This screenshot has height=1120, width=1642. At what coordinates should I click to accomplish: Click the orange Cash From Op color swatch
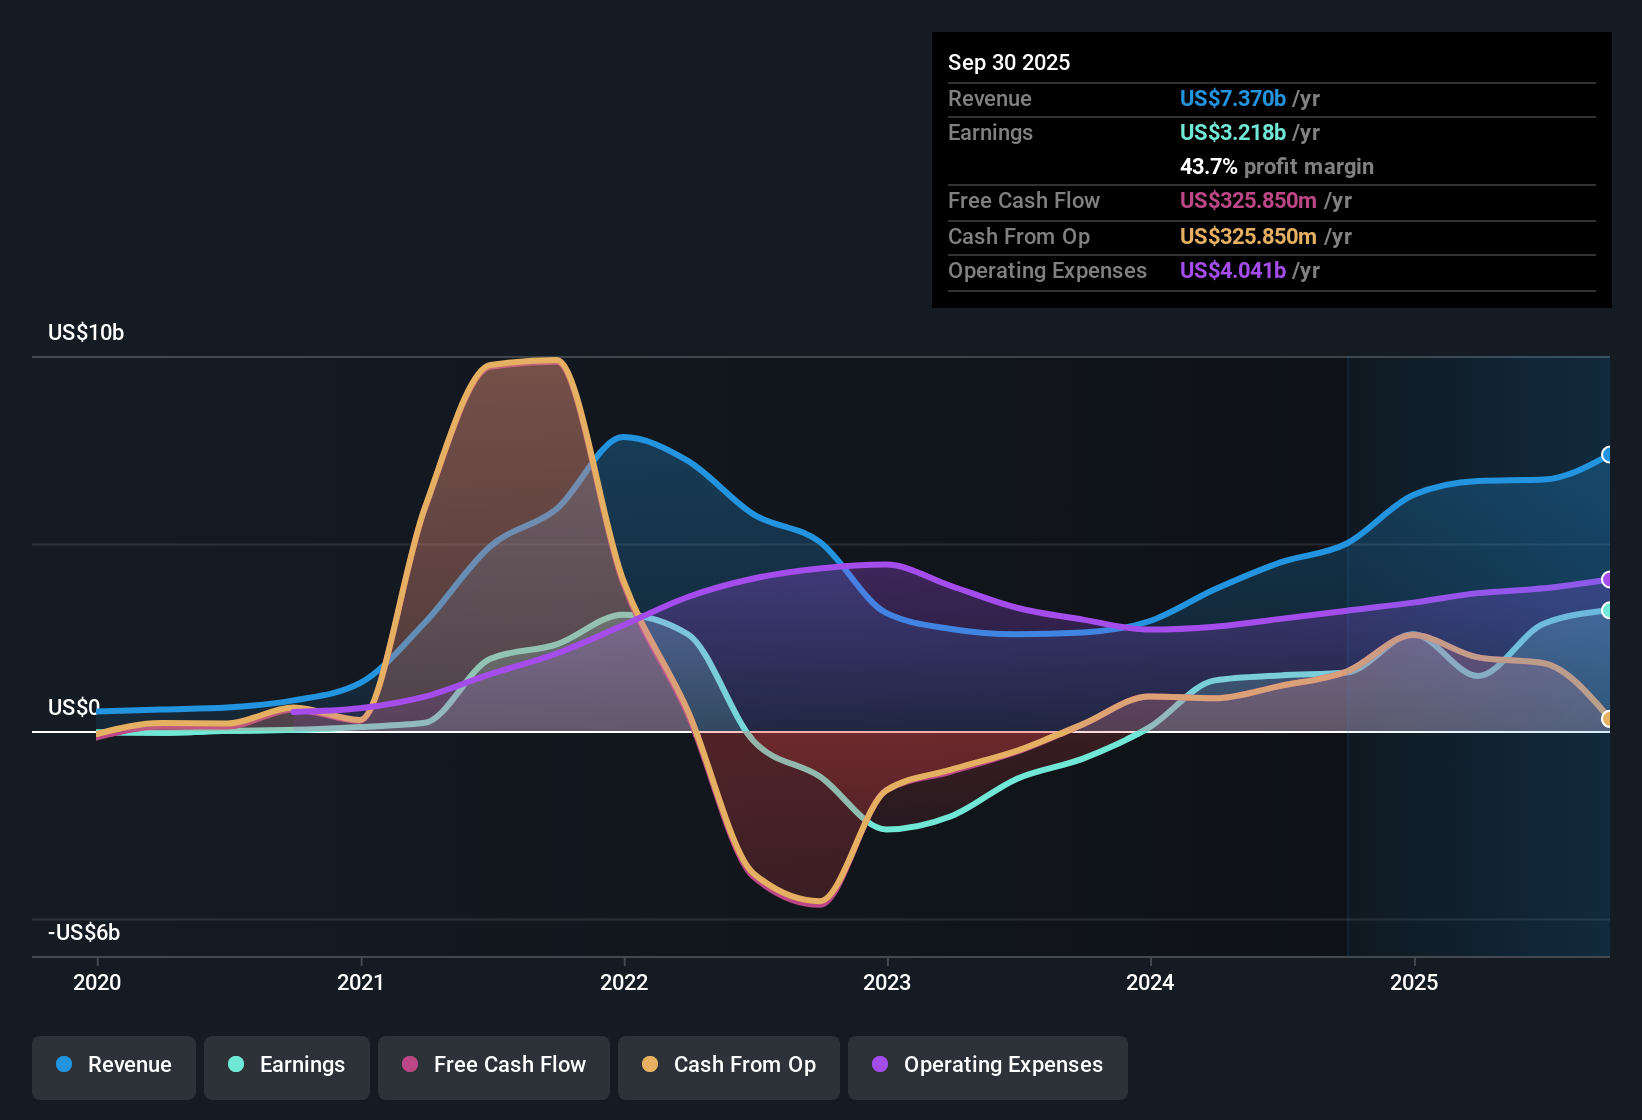(651, 1066)
